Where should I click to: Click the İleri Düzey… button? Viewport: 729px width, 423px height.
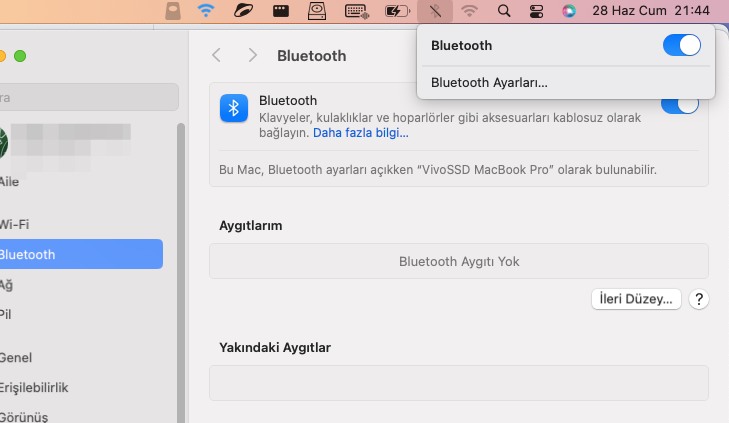(636, 299)
